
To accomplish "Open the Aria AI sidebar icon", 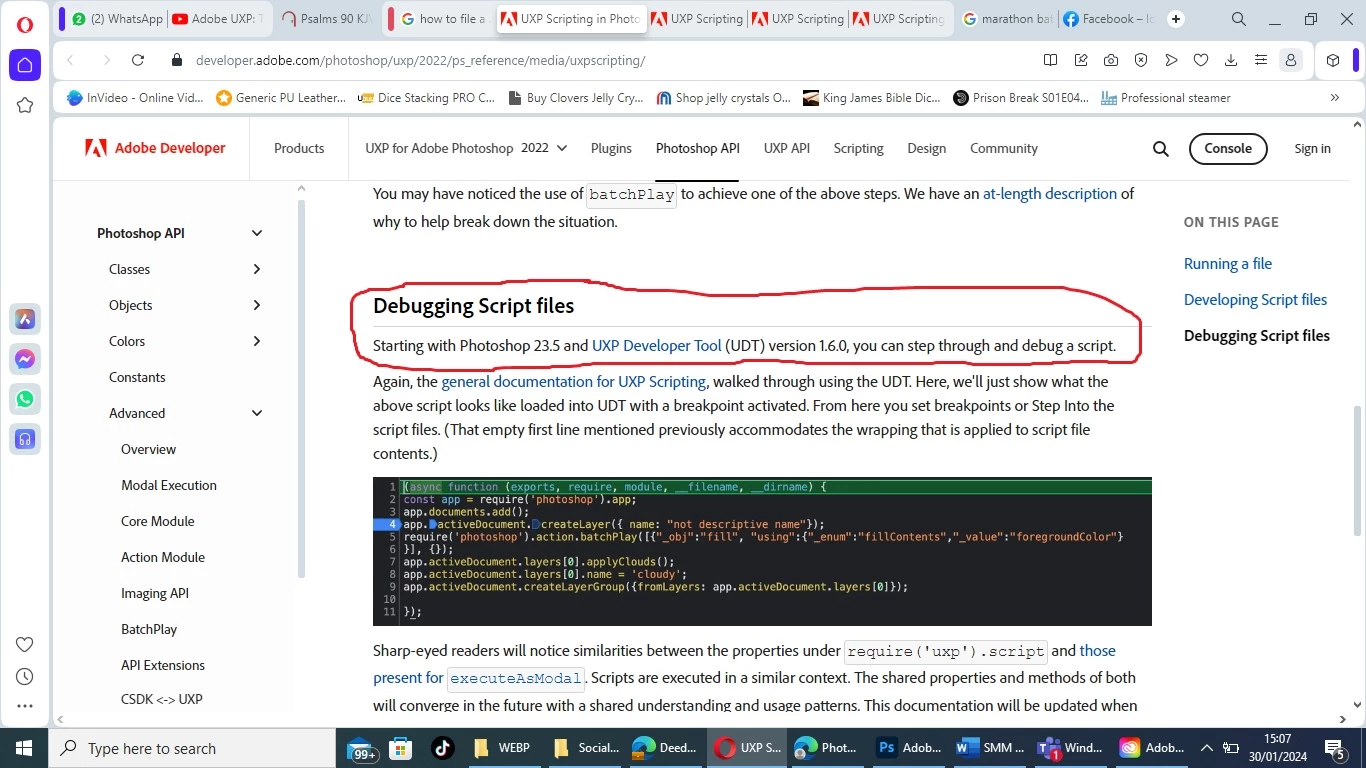I will 25,320.
